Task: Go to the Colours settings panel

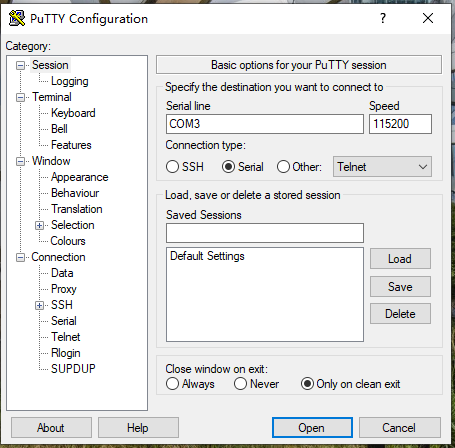Action: (68, 241)
